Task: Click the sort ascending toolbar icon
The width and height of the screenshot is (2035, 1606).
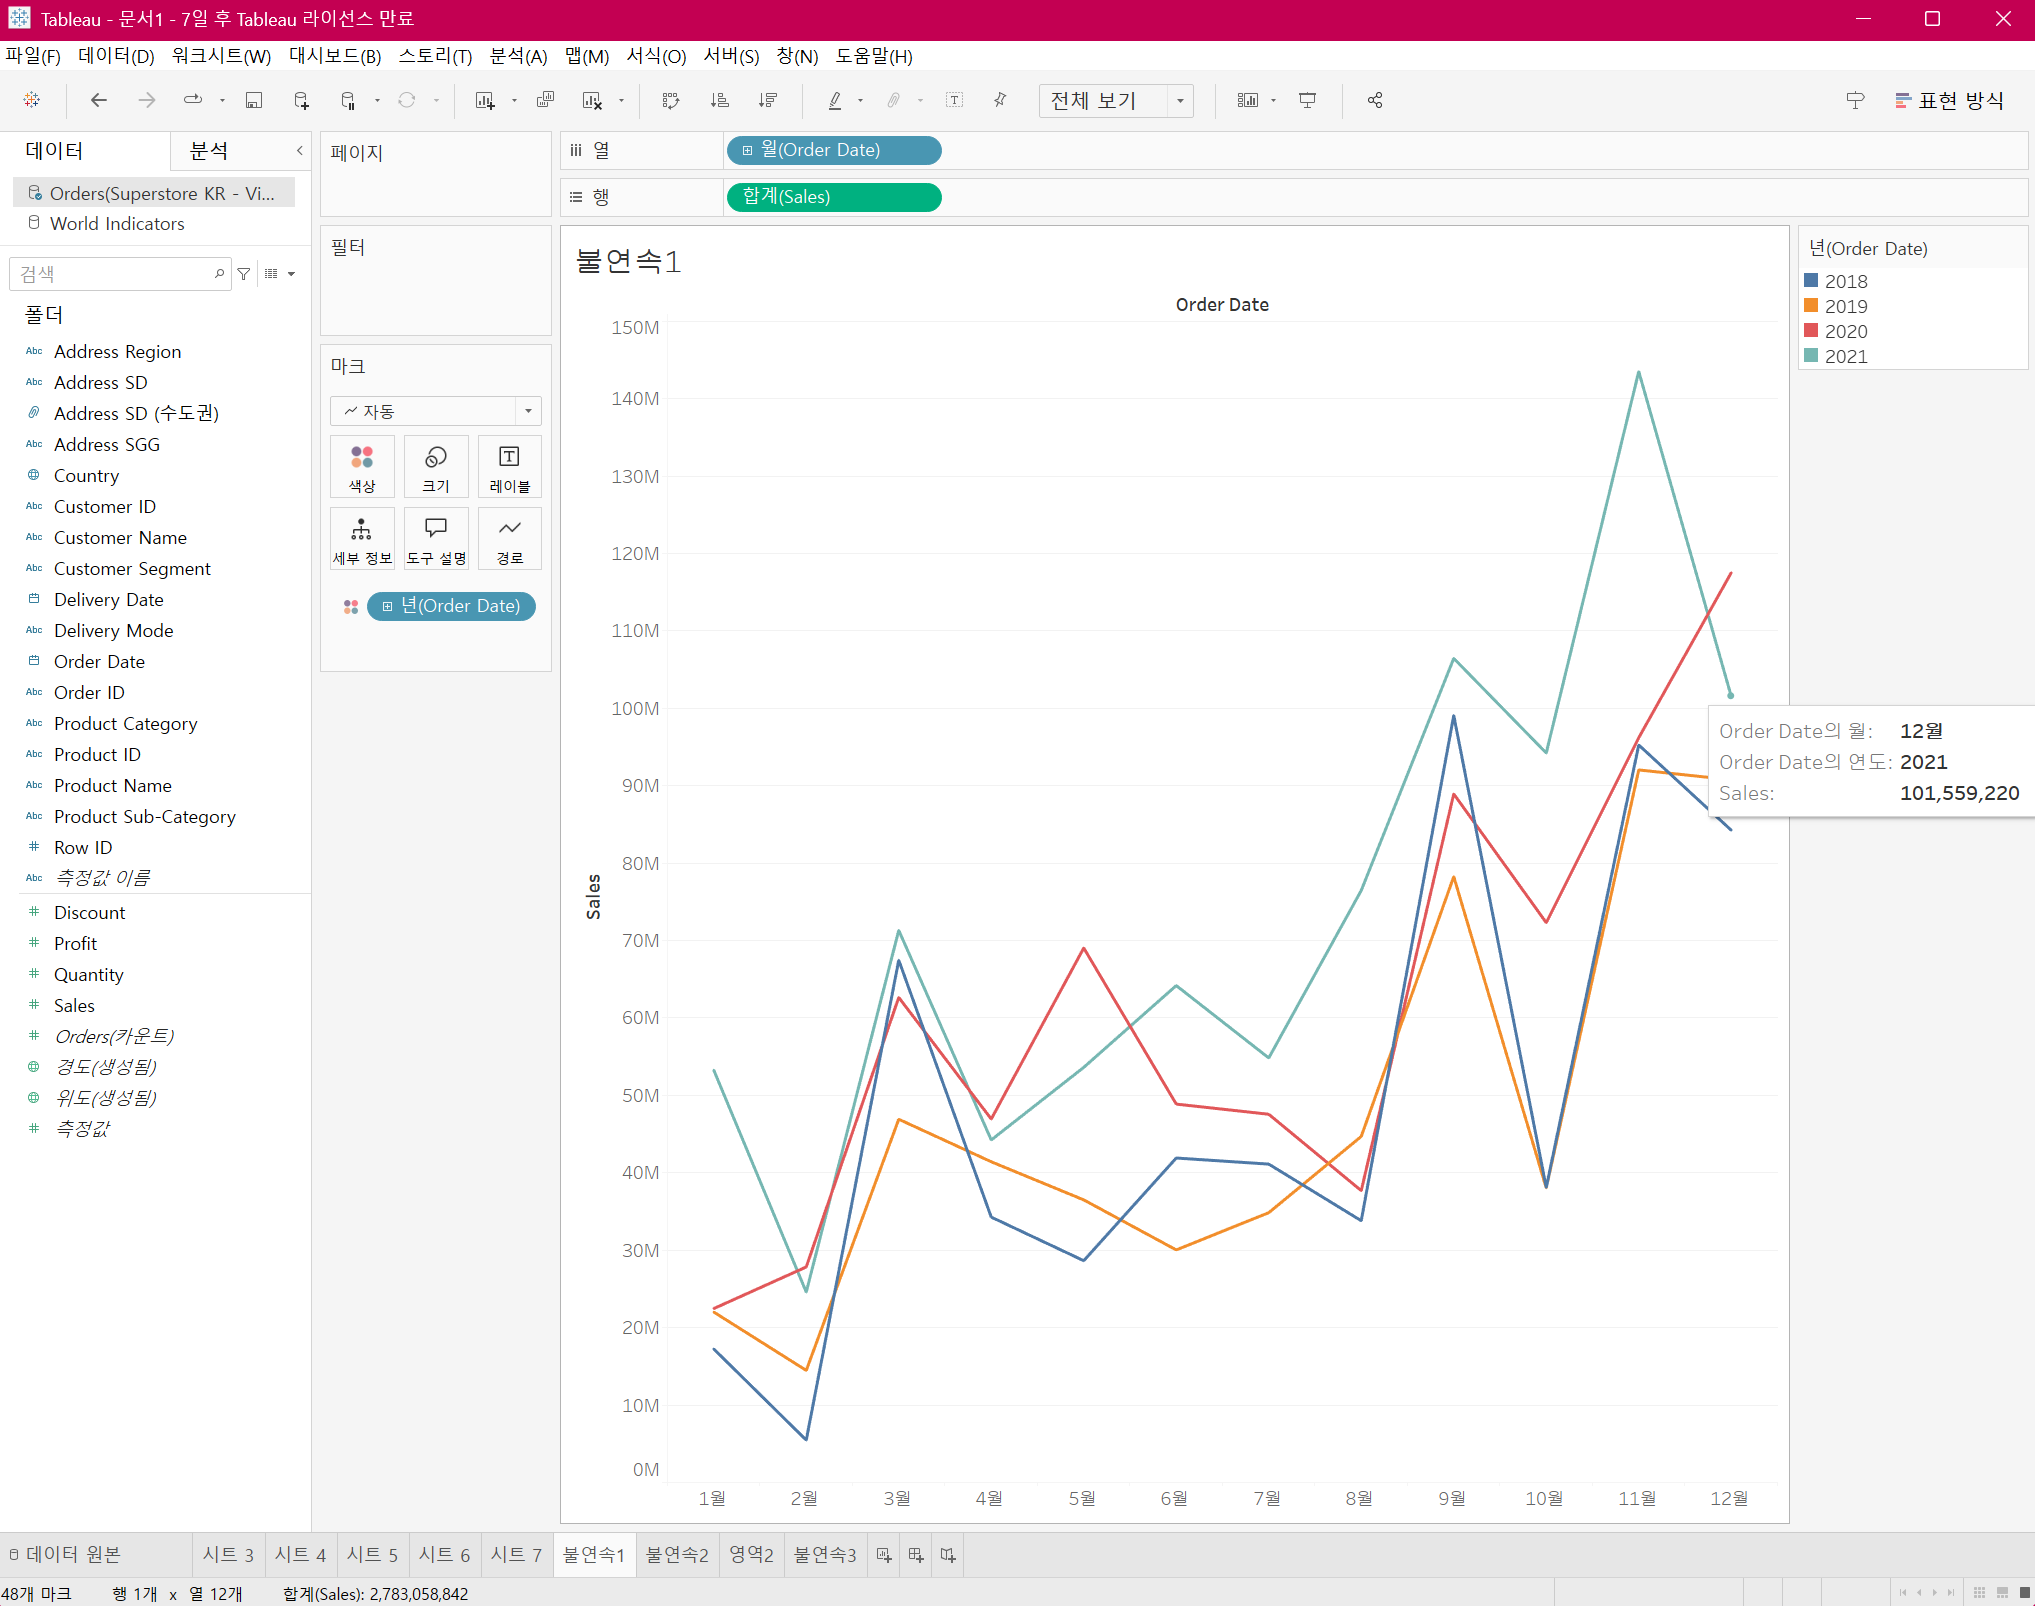Action: [x=719, y=100]
